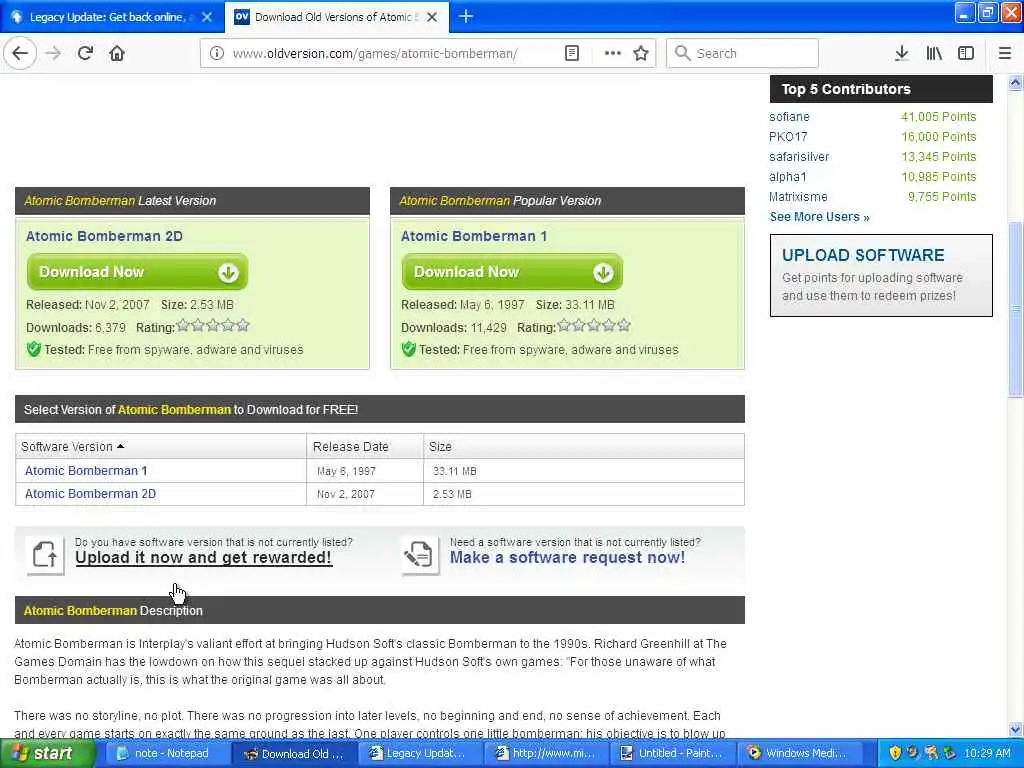The height and width of the screenshot is (768, 1024).
Task: Click the software request document icon
Action: pos(419,555)
